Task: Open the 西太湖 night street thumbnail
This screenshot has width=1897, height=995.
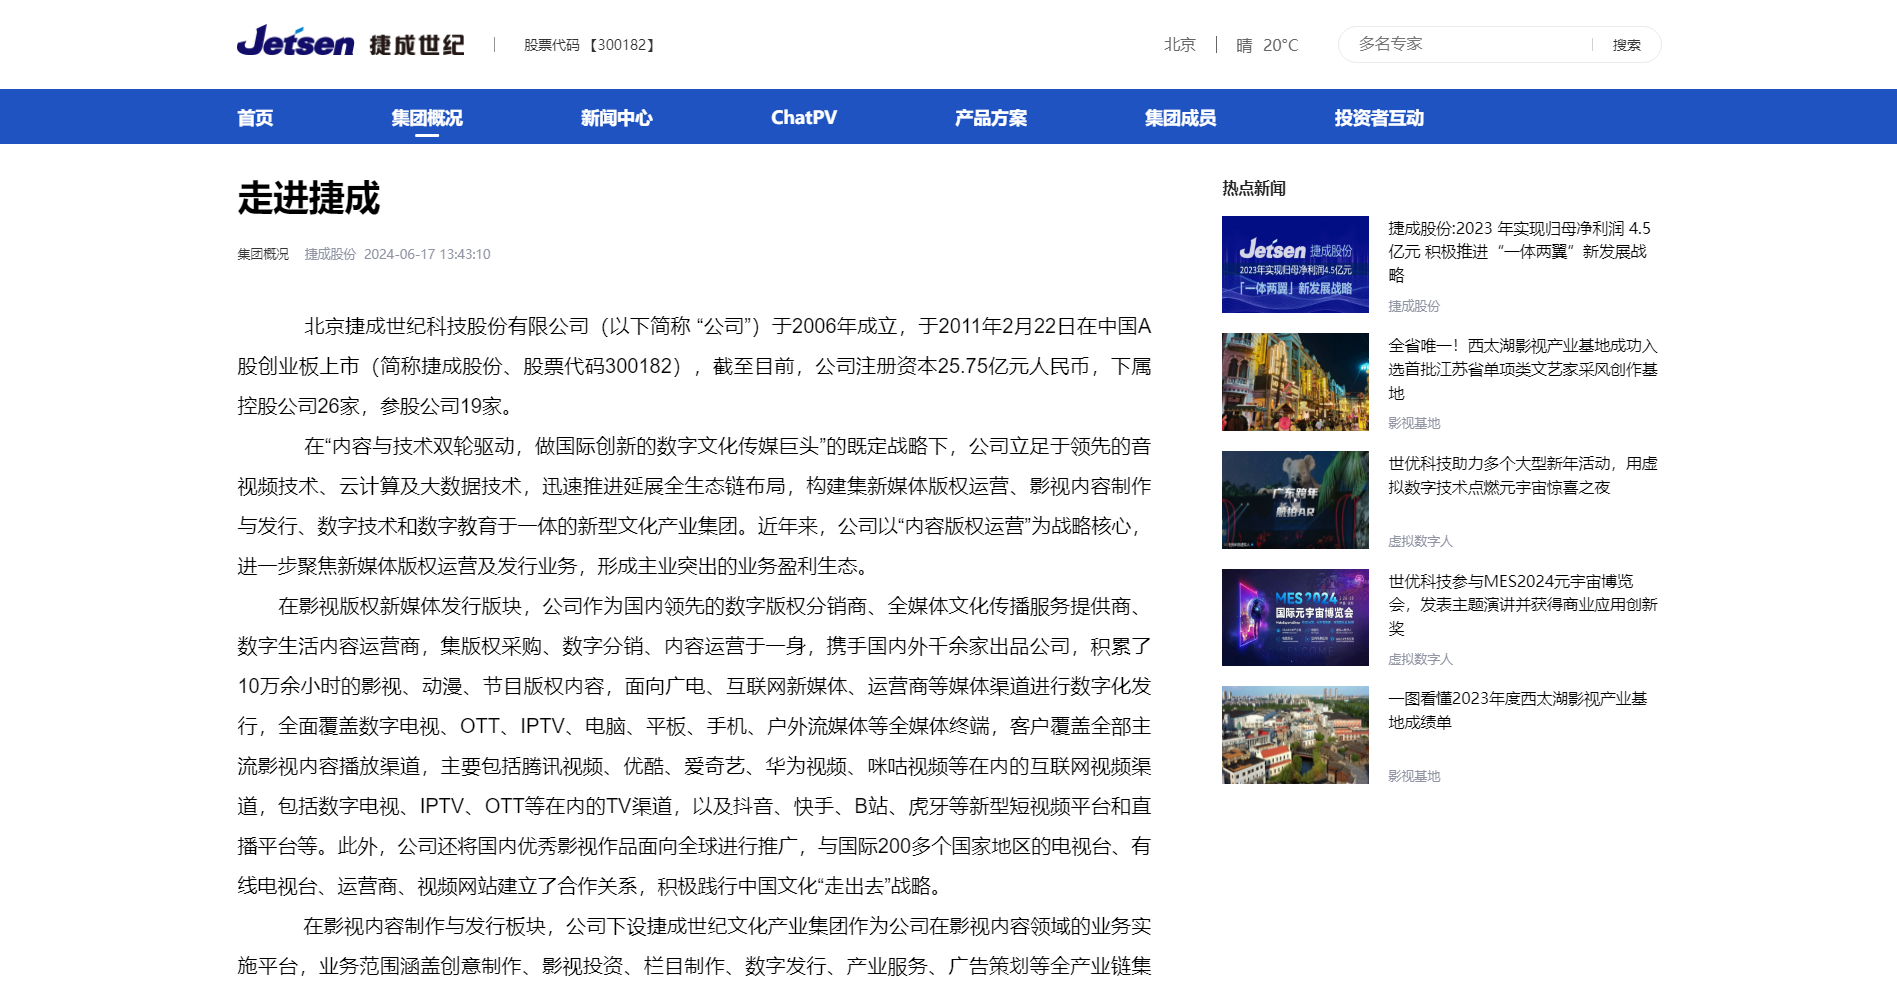Action: tap(1295, 382)
